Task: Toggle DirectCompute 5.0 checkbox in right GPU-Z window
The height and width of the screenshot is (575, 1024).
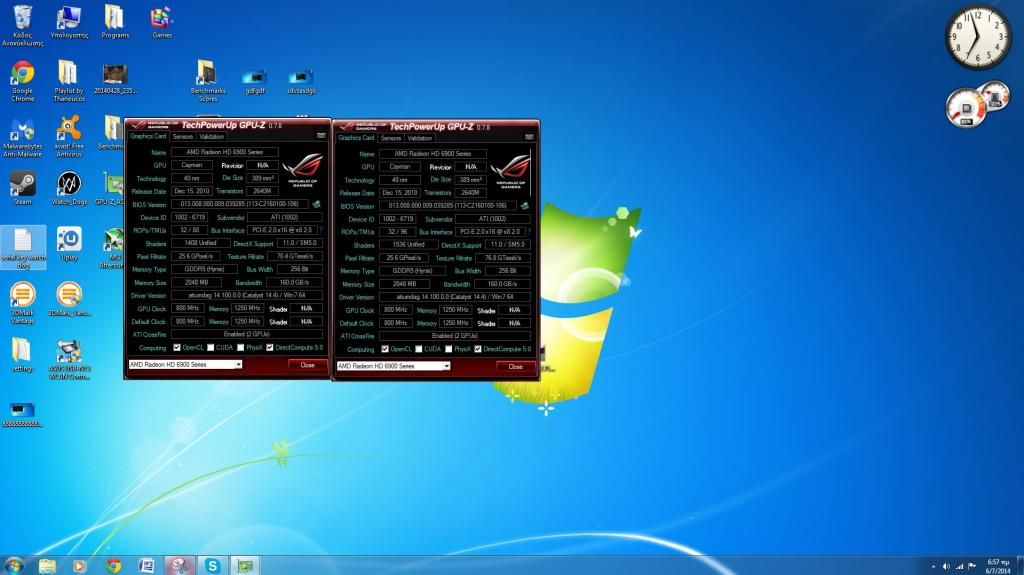Action: pyautogui.click(x=478, y=349)
